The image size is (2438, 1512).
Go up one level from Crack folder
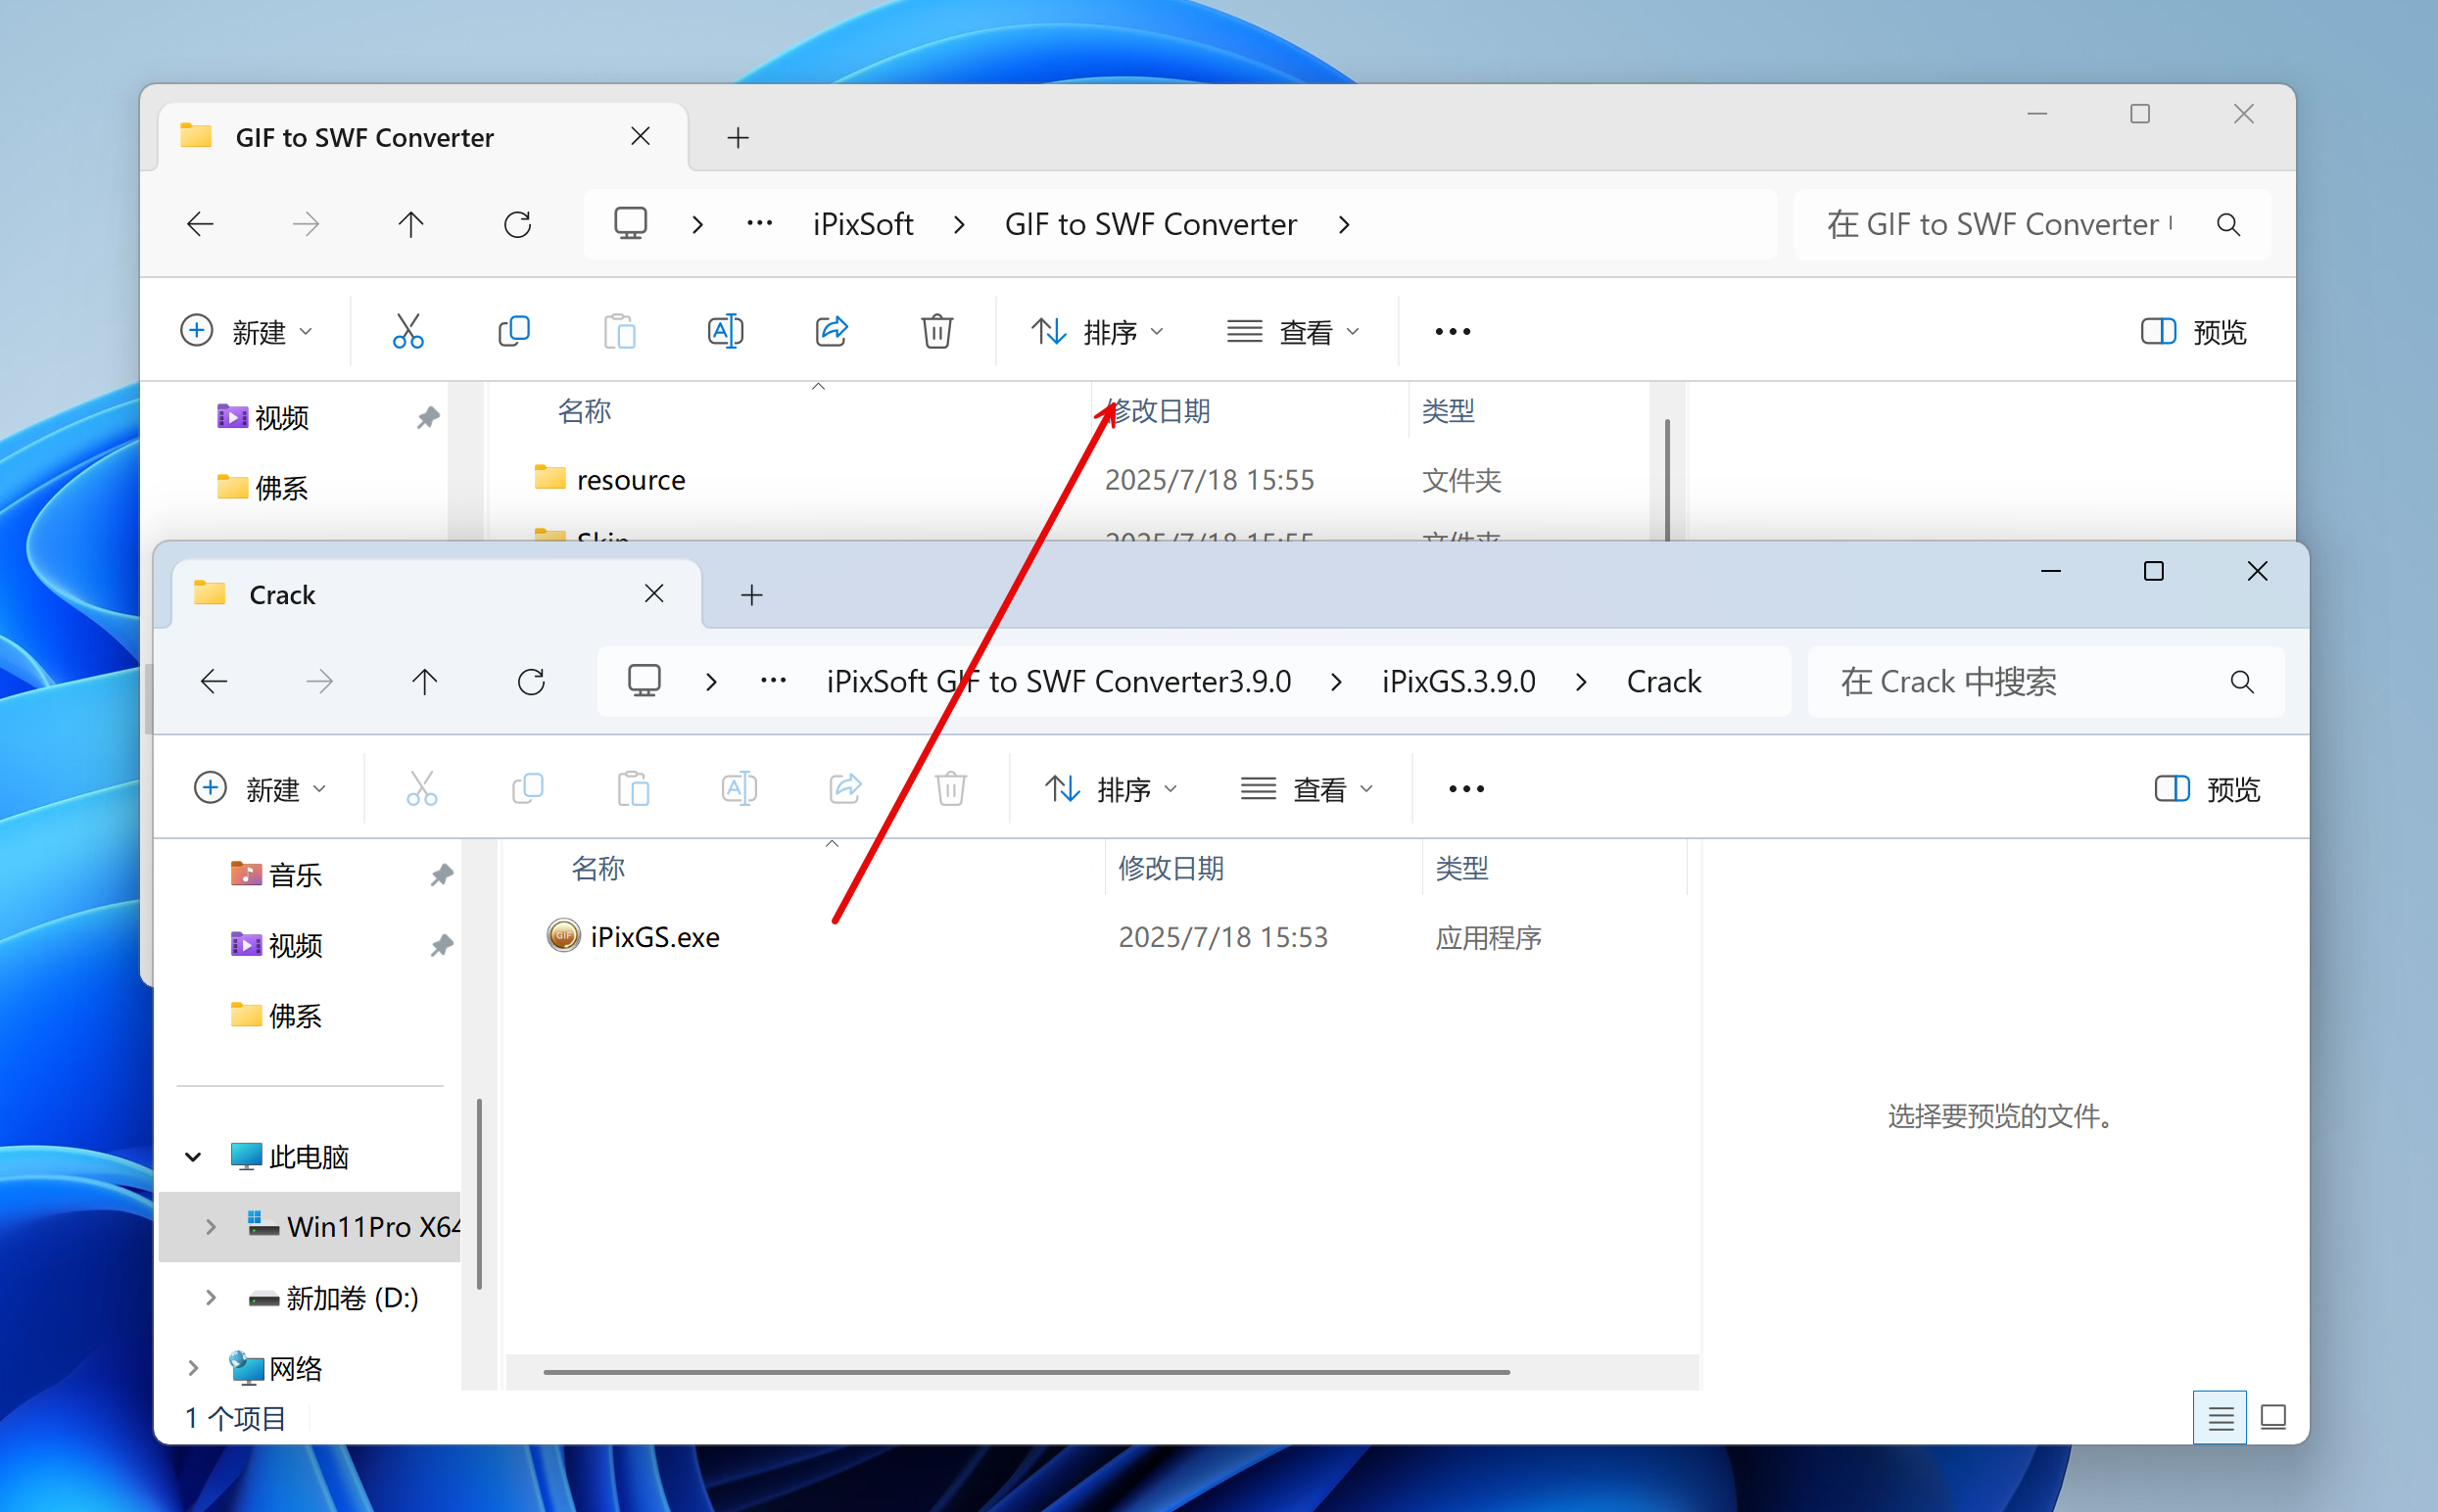[x=425, y=682]
